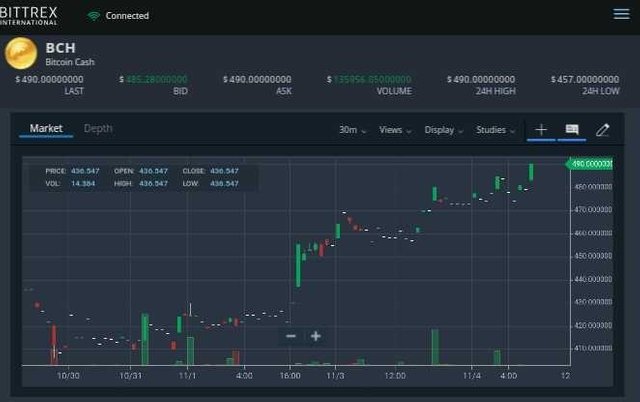Image resolution: width=640 pixels, height=402 pixels.
Task: Expand the Views dropdown
Action: coord(395,130)
